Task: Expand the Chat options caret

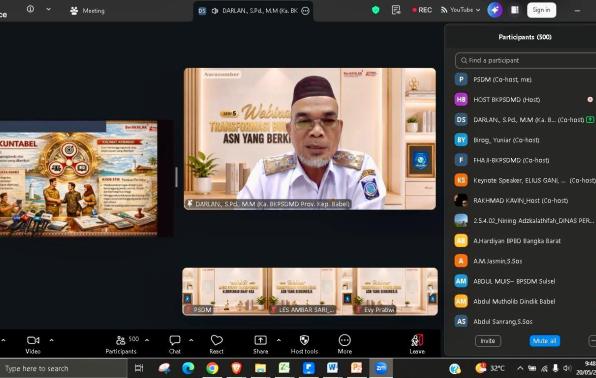Action: coord(191,340)
